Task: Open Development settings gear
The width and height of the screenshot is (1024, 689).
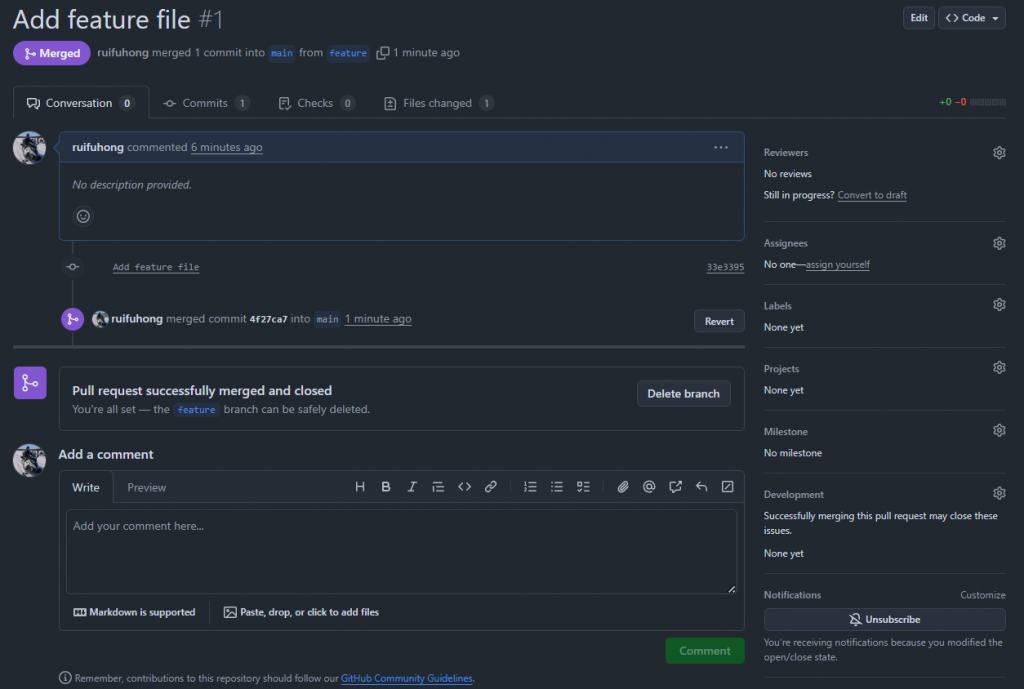Action: [999, 493]
